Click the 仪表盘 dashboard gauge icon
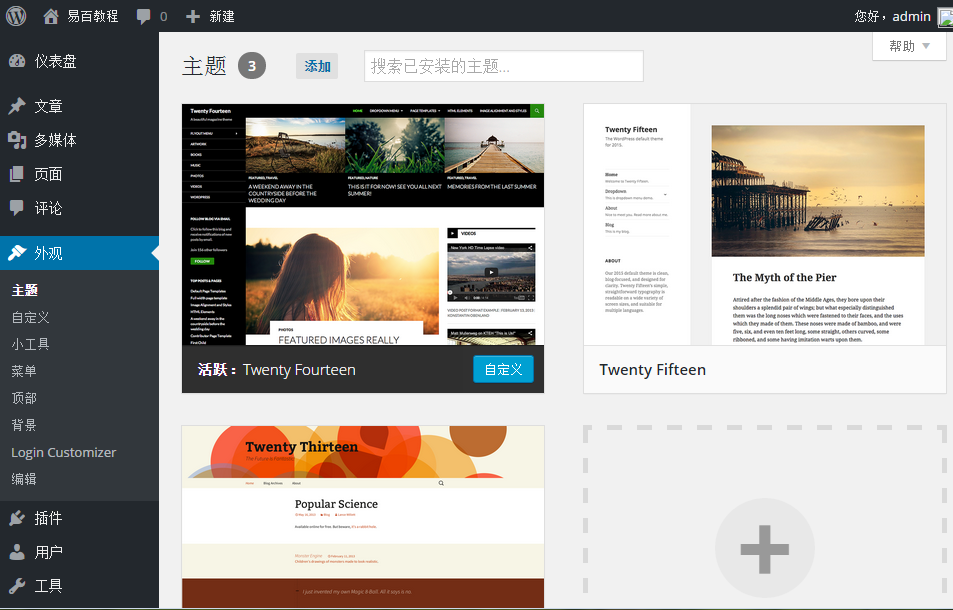 pos(17,61)
